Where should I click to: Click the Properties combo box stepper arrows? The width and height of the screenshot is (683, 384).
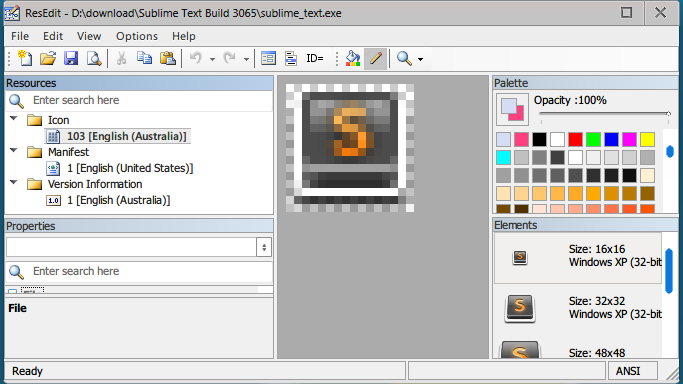pos(264,247)
